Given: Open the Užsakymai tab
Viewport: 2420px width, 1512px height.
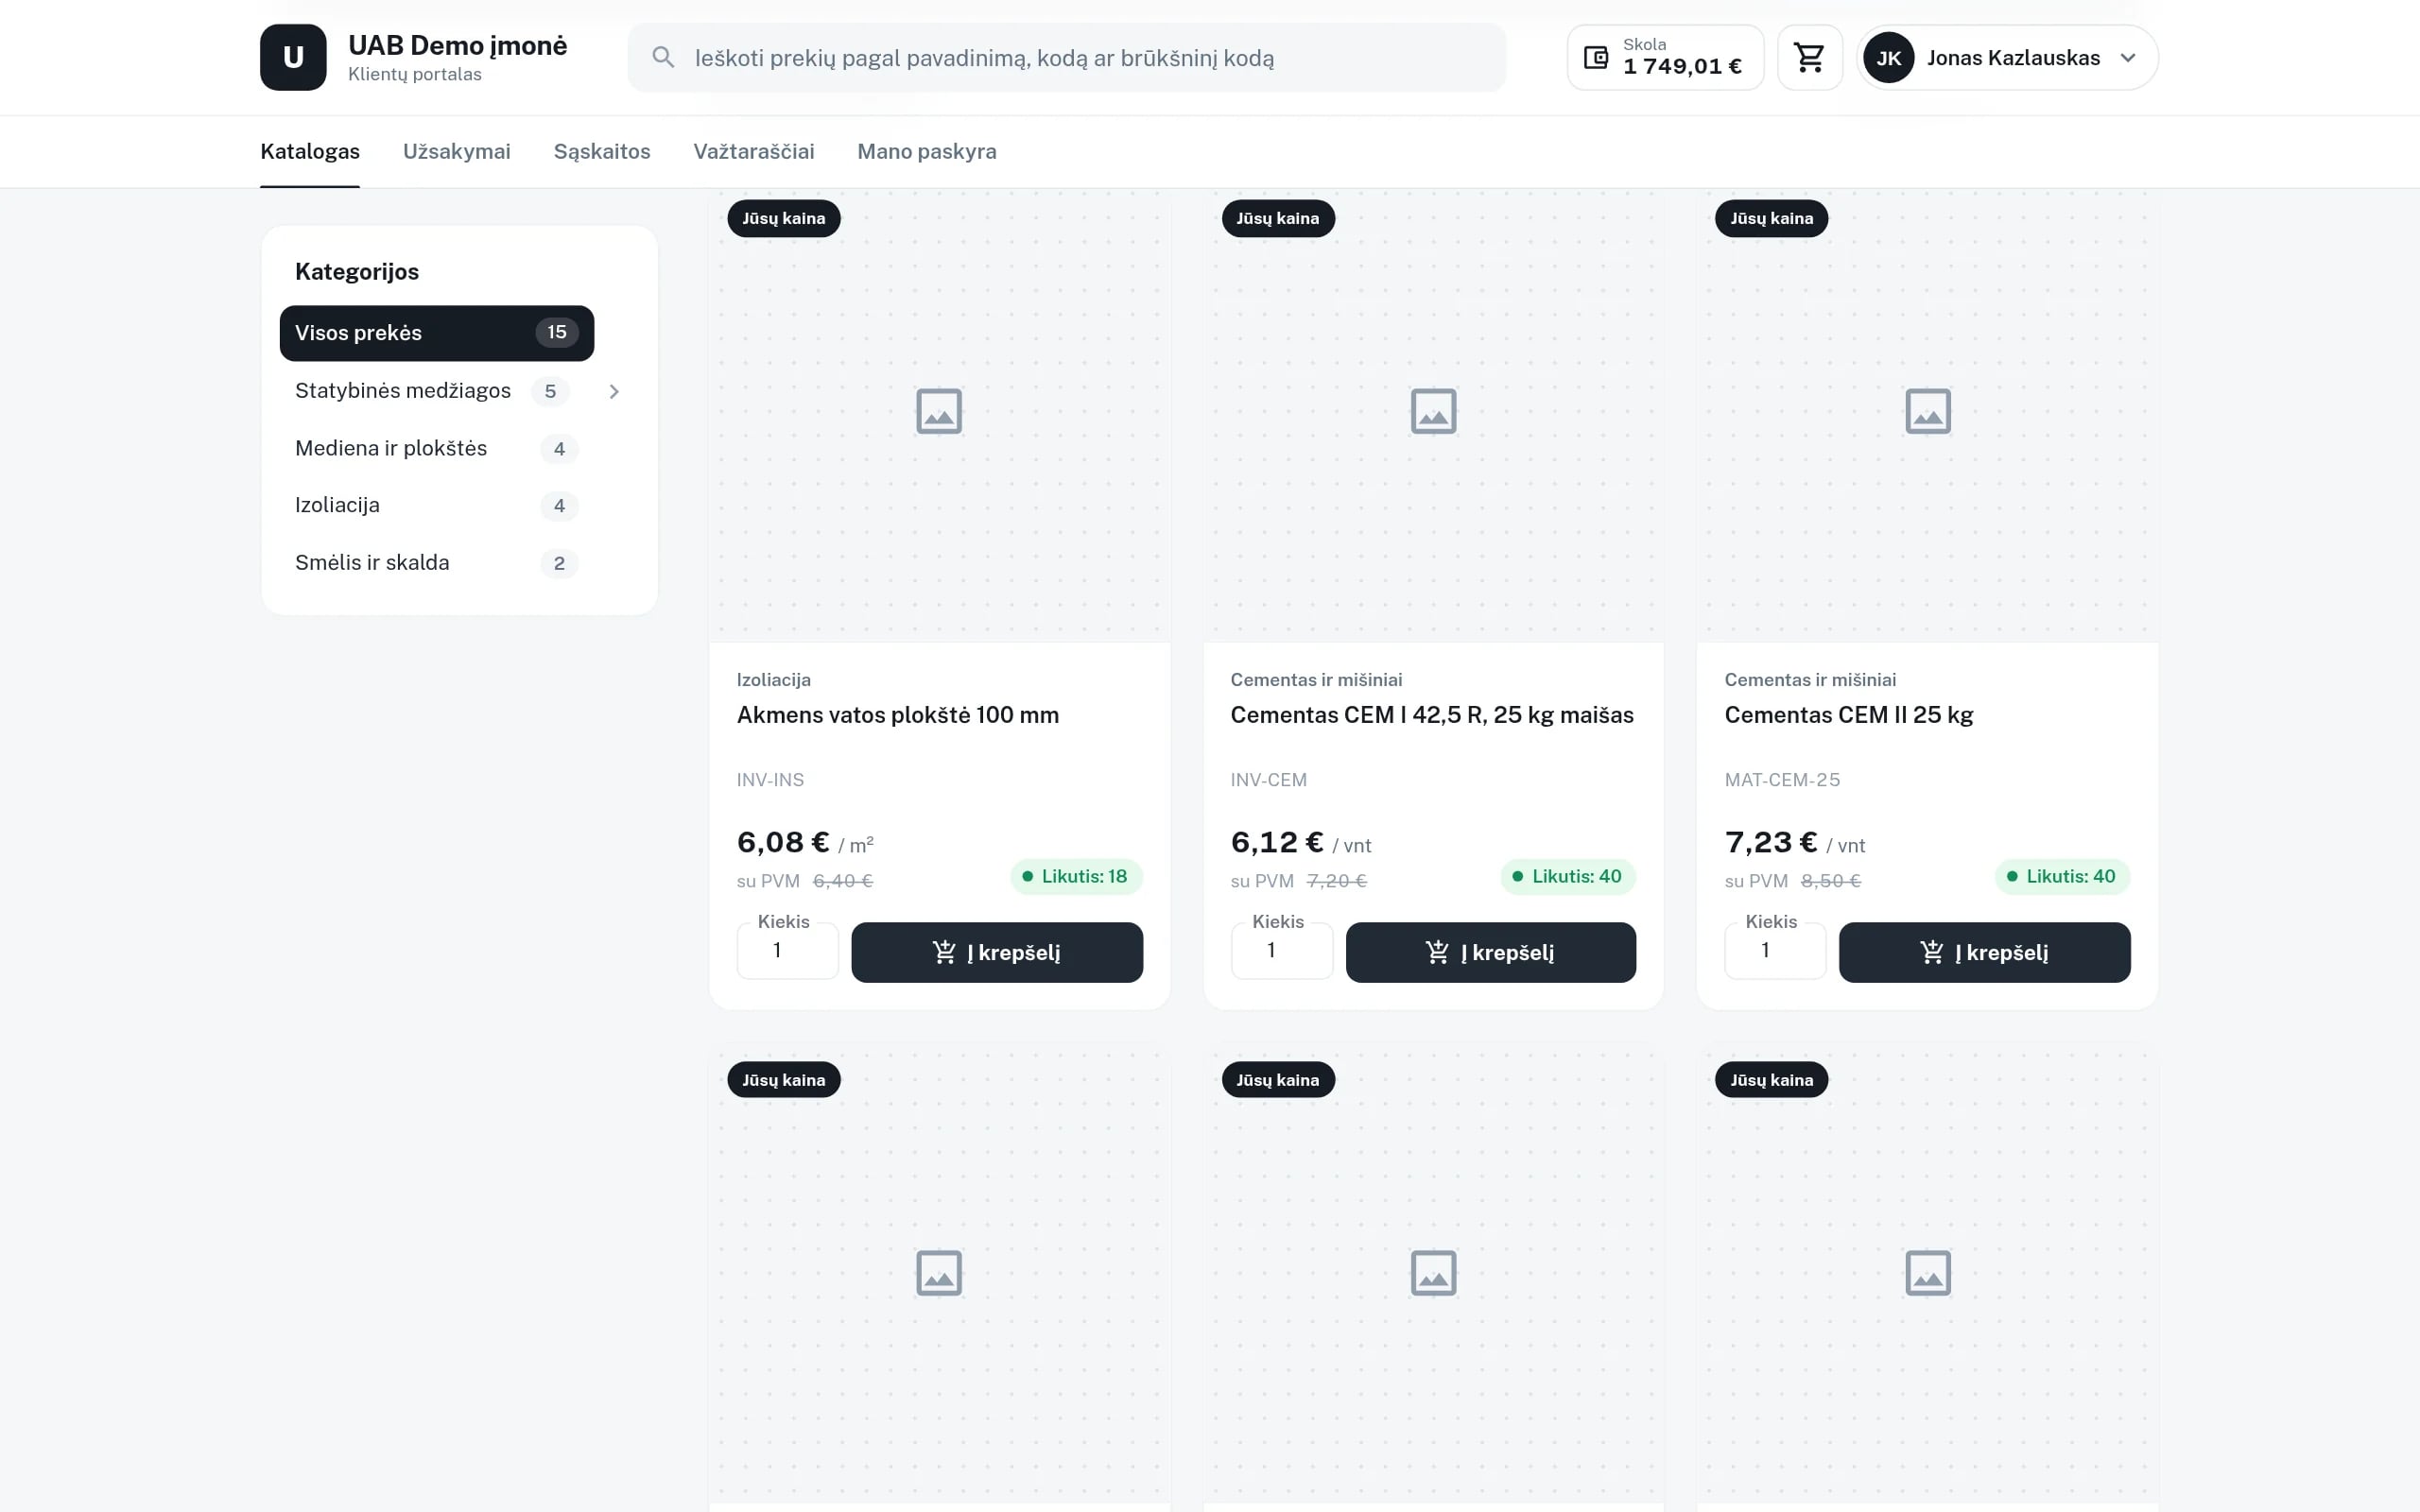Looking at the screenshot, I should click(457, 151).
